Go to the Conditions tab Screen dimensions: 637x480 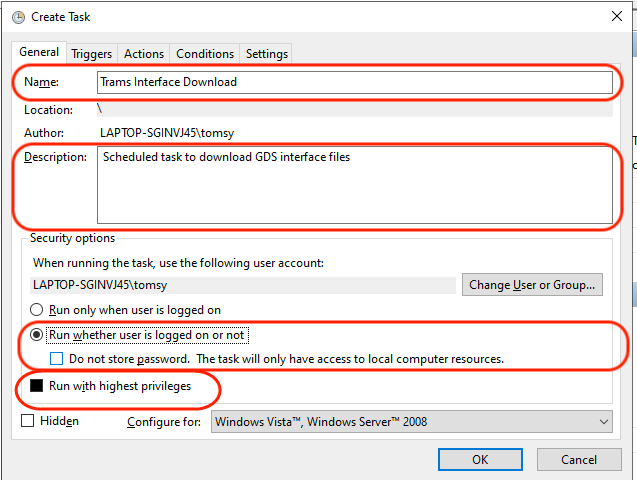pyautogui.click(x=205, y=54)
